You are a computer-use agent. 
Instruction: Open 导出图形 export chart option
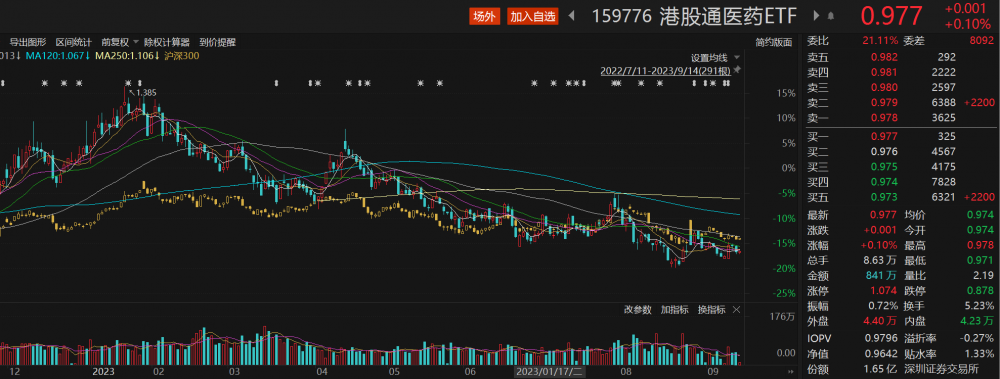tap(28, 42)
